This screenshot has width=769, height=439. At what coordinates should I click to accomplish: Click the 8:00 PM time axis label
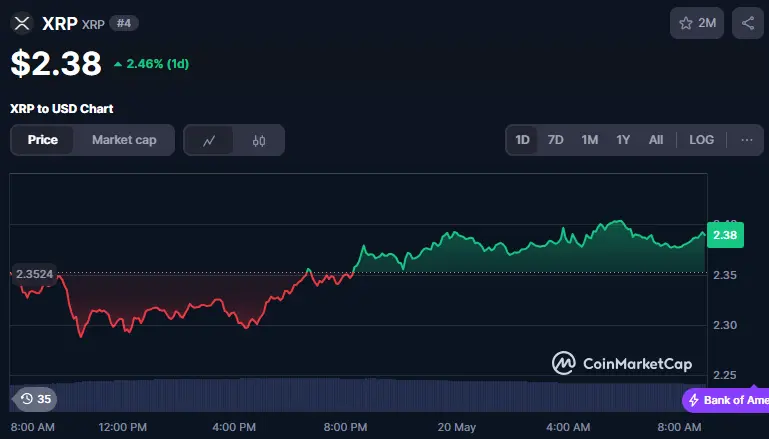pyautogui.click(x=345, y=427)
